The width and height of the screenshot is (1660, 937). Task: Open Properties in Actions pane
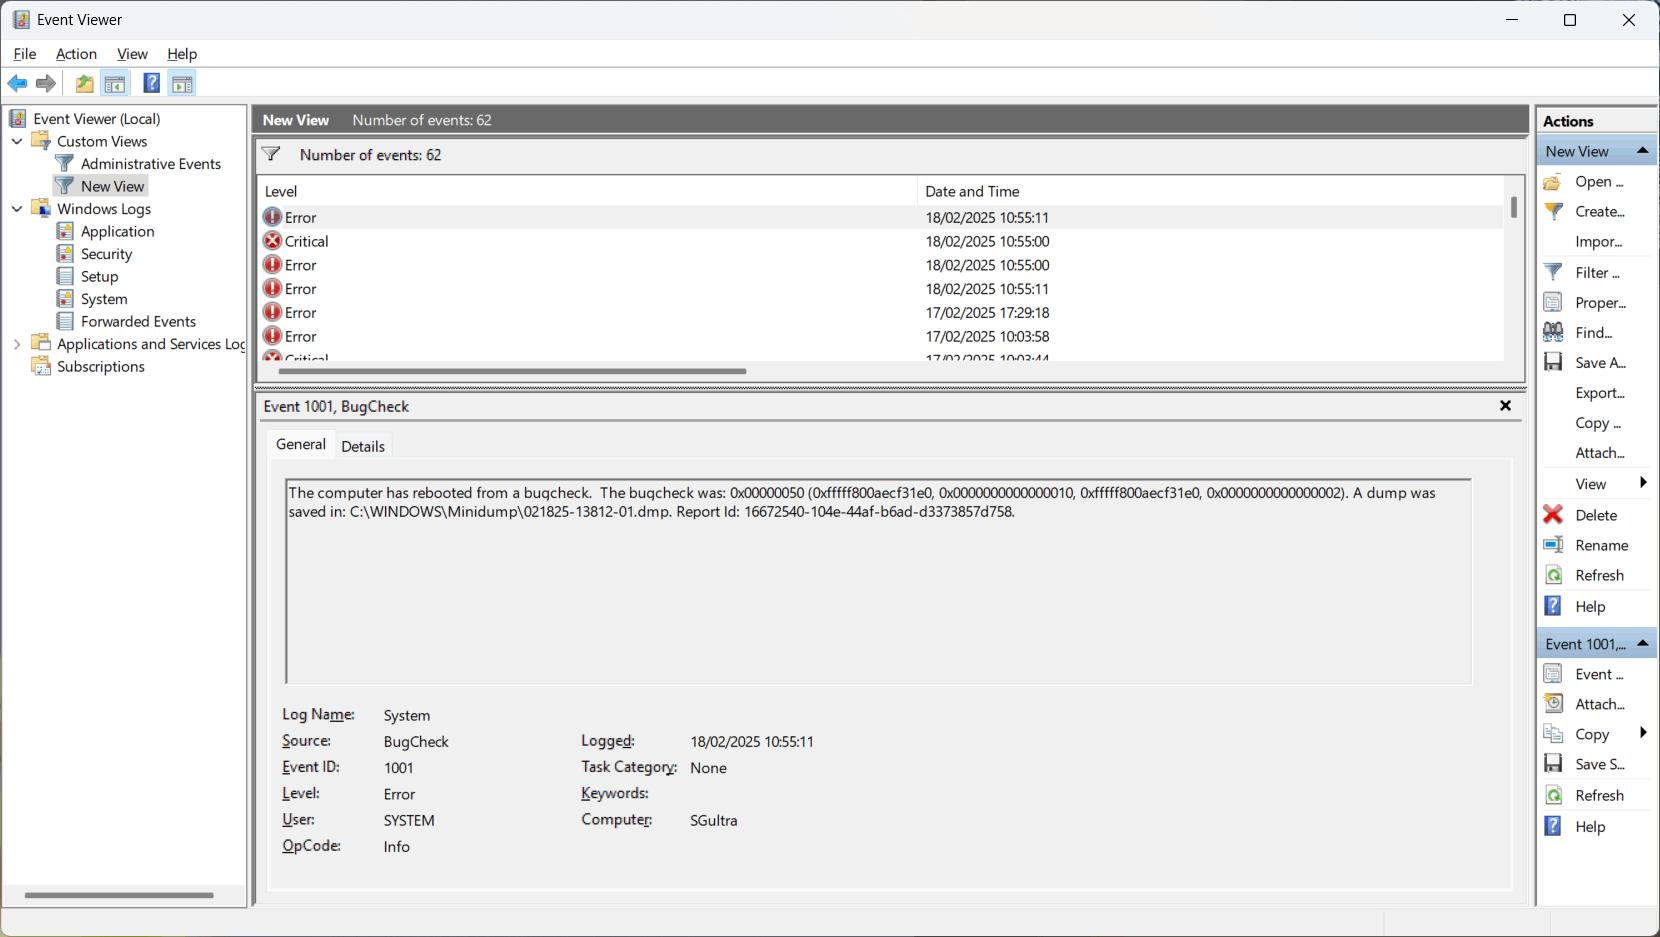(1598, 303)
